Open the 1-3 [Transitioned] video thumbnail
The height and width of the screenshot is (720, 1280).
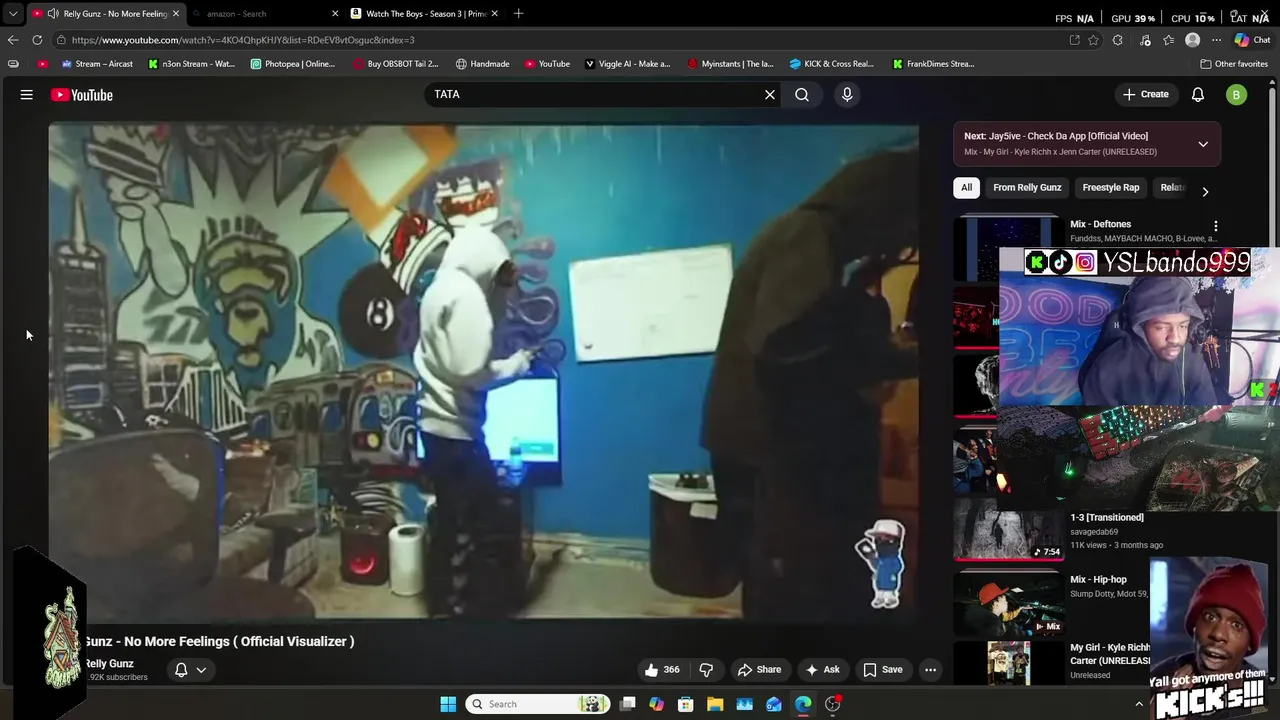1008,531
